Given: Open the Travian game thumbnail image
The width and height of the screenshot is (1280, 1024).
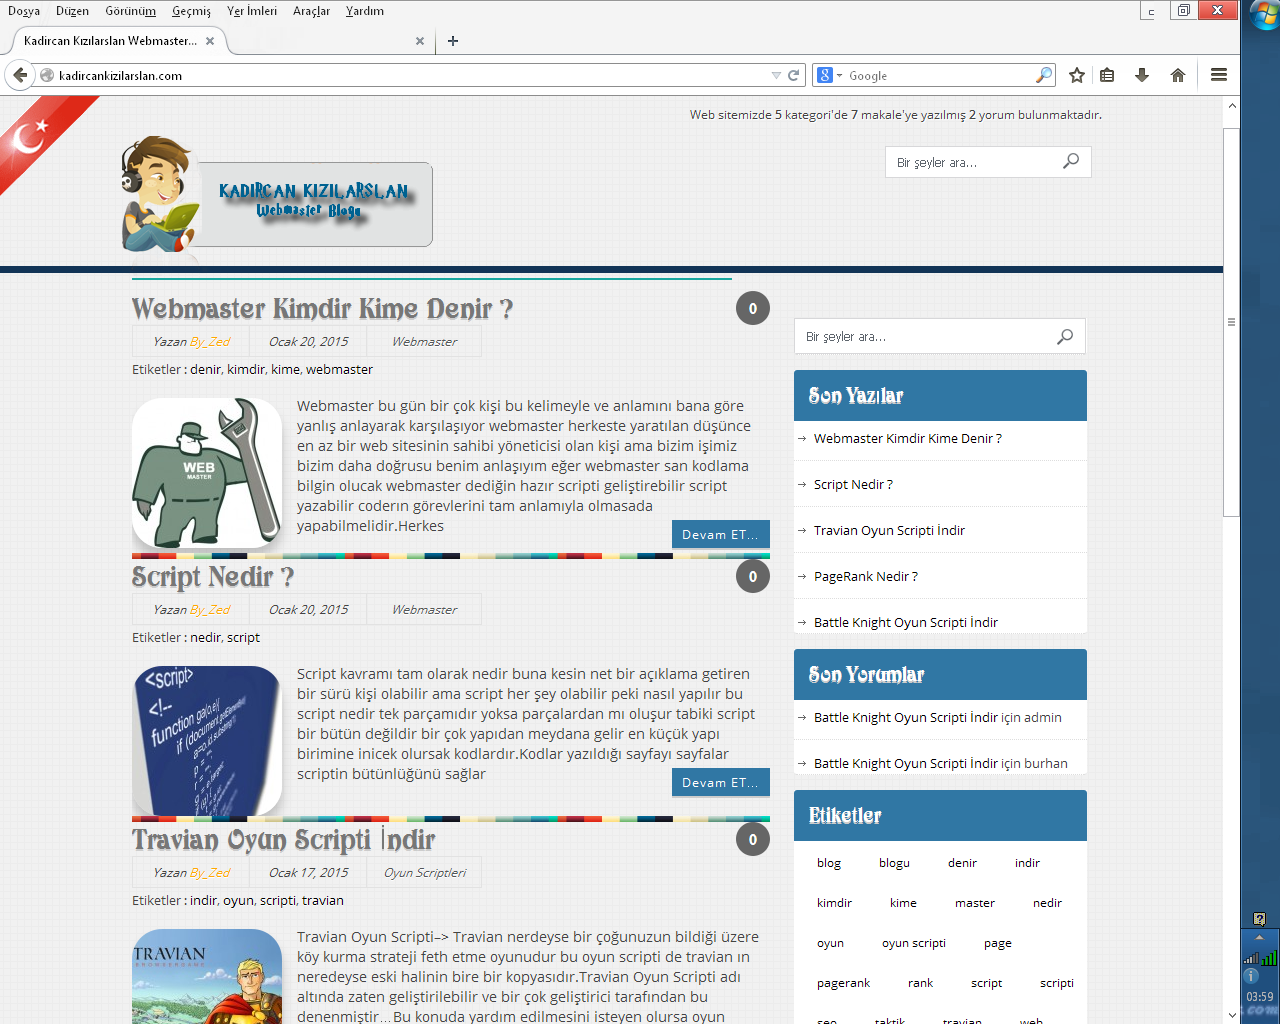Looking at the screenshot, I should coord(207,976).
